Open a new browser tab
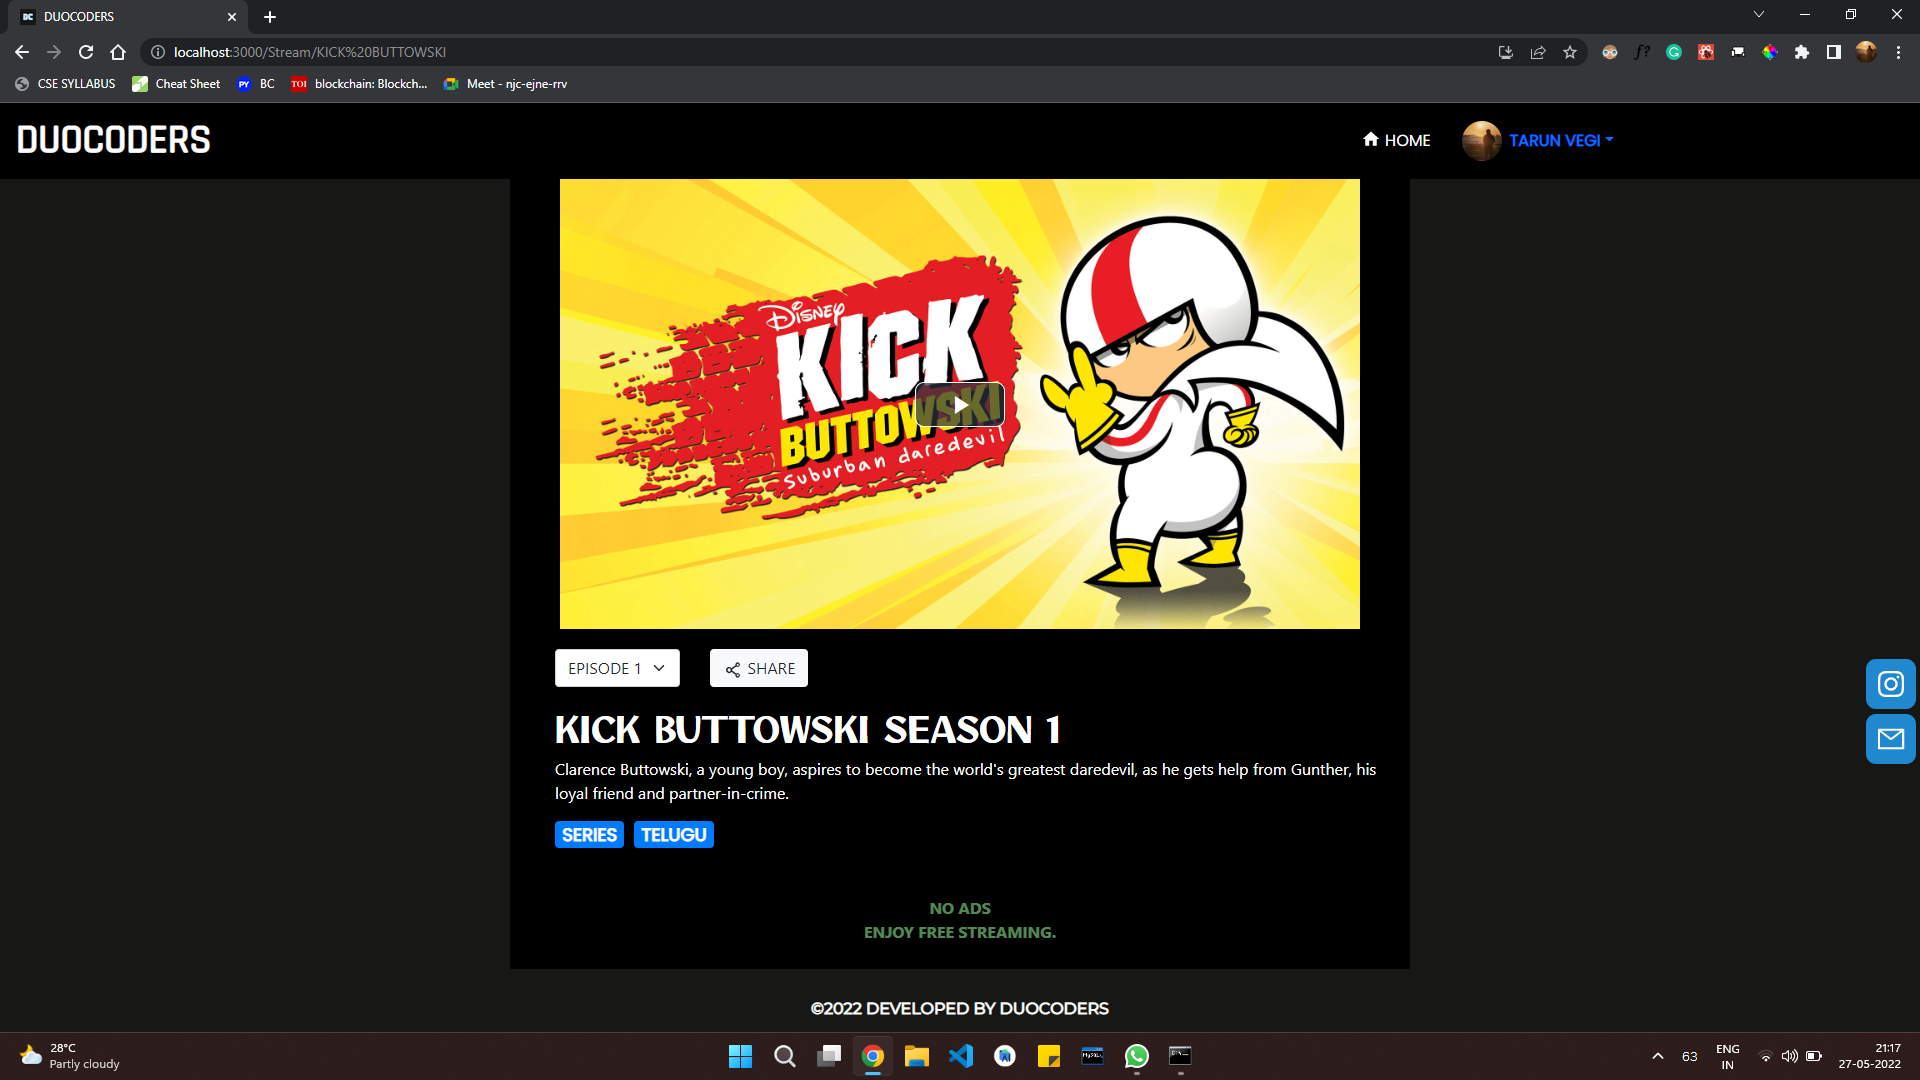The height and width of the screenshot is (1080, 1920). (270, 17)
